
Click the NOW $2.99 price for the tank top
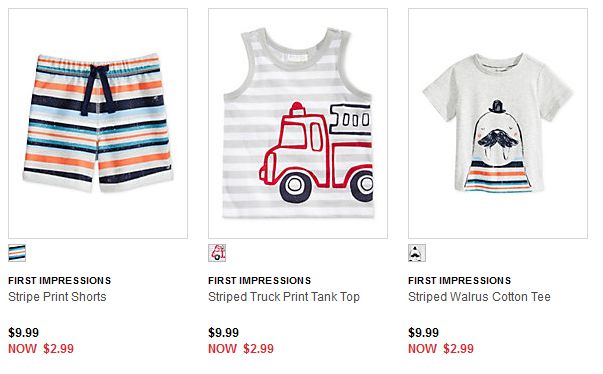241,349
